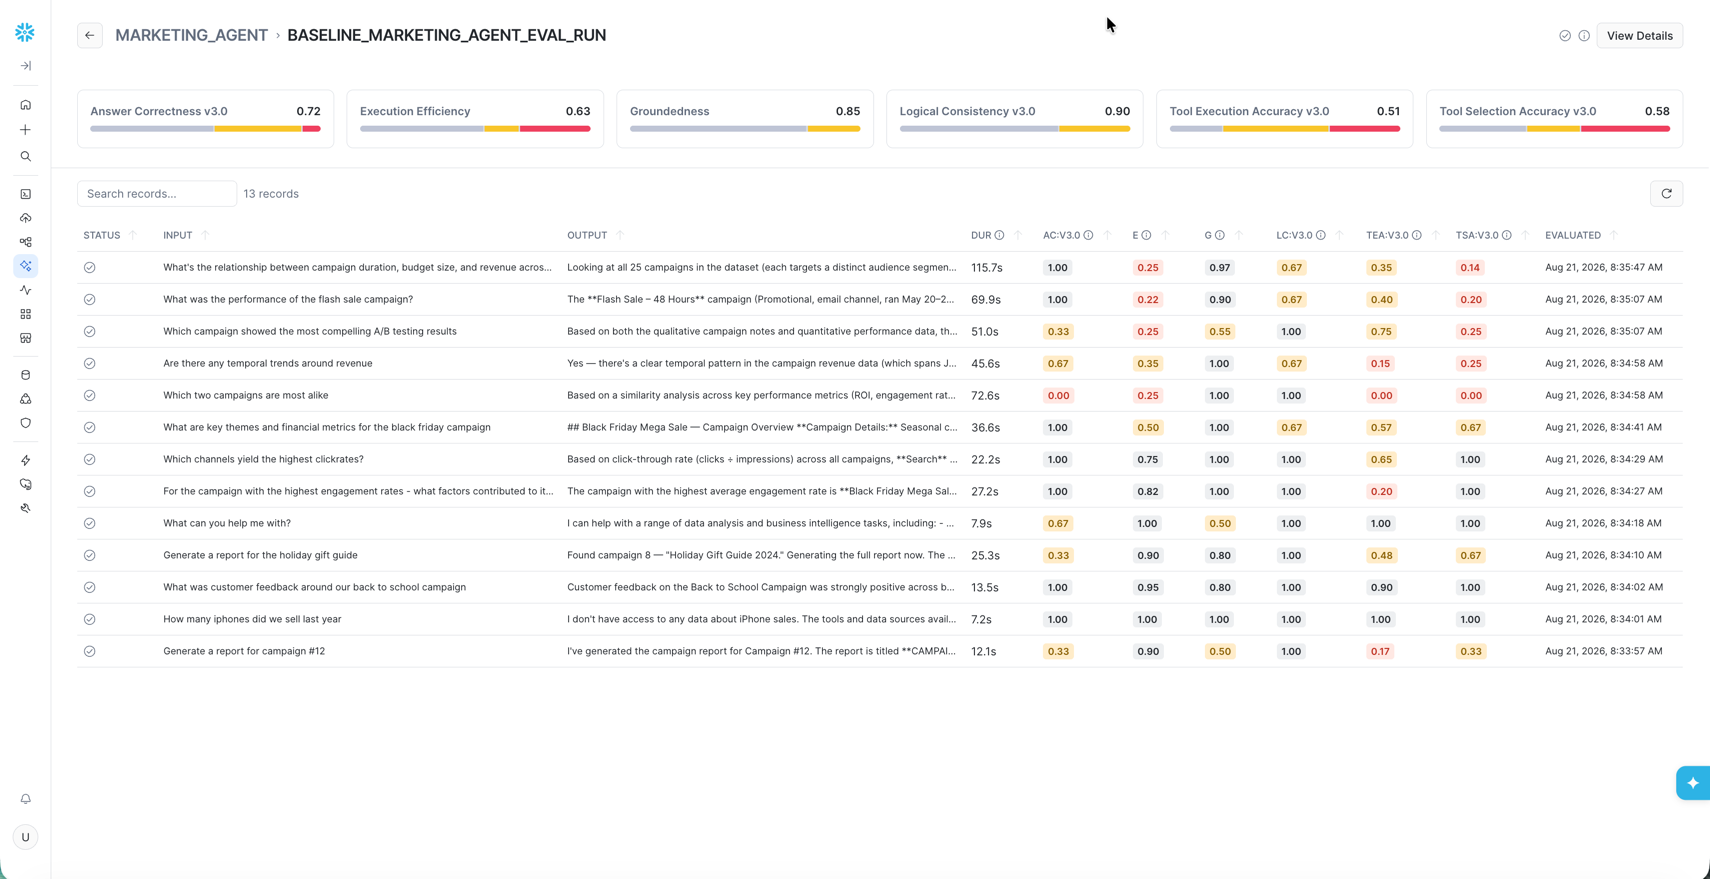Viewport: 1710px width, 879px height.
Task: Open the blue sparkle assistant button at right edge
Action: (x=1693, y=783)
